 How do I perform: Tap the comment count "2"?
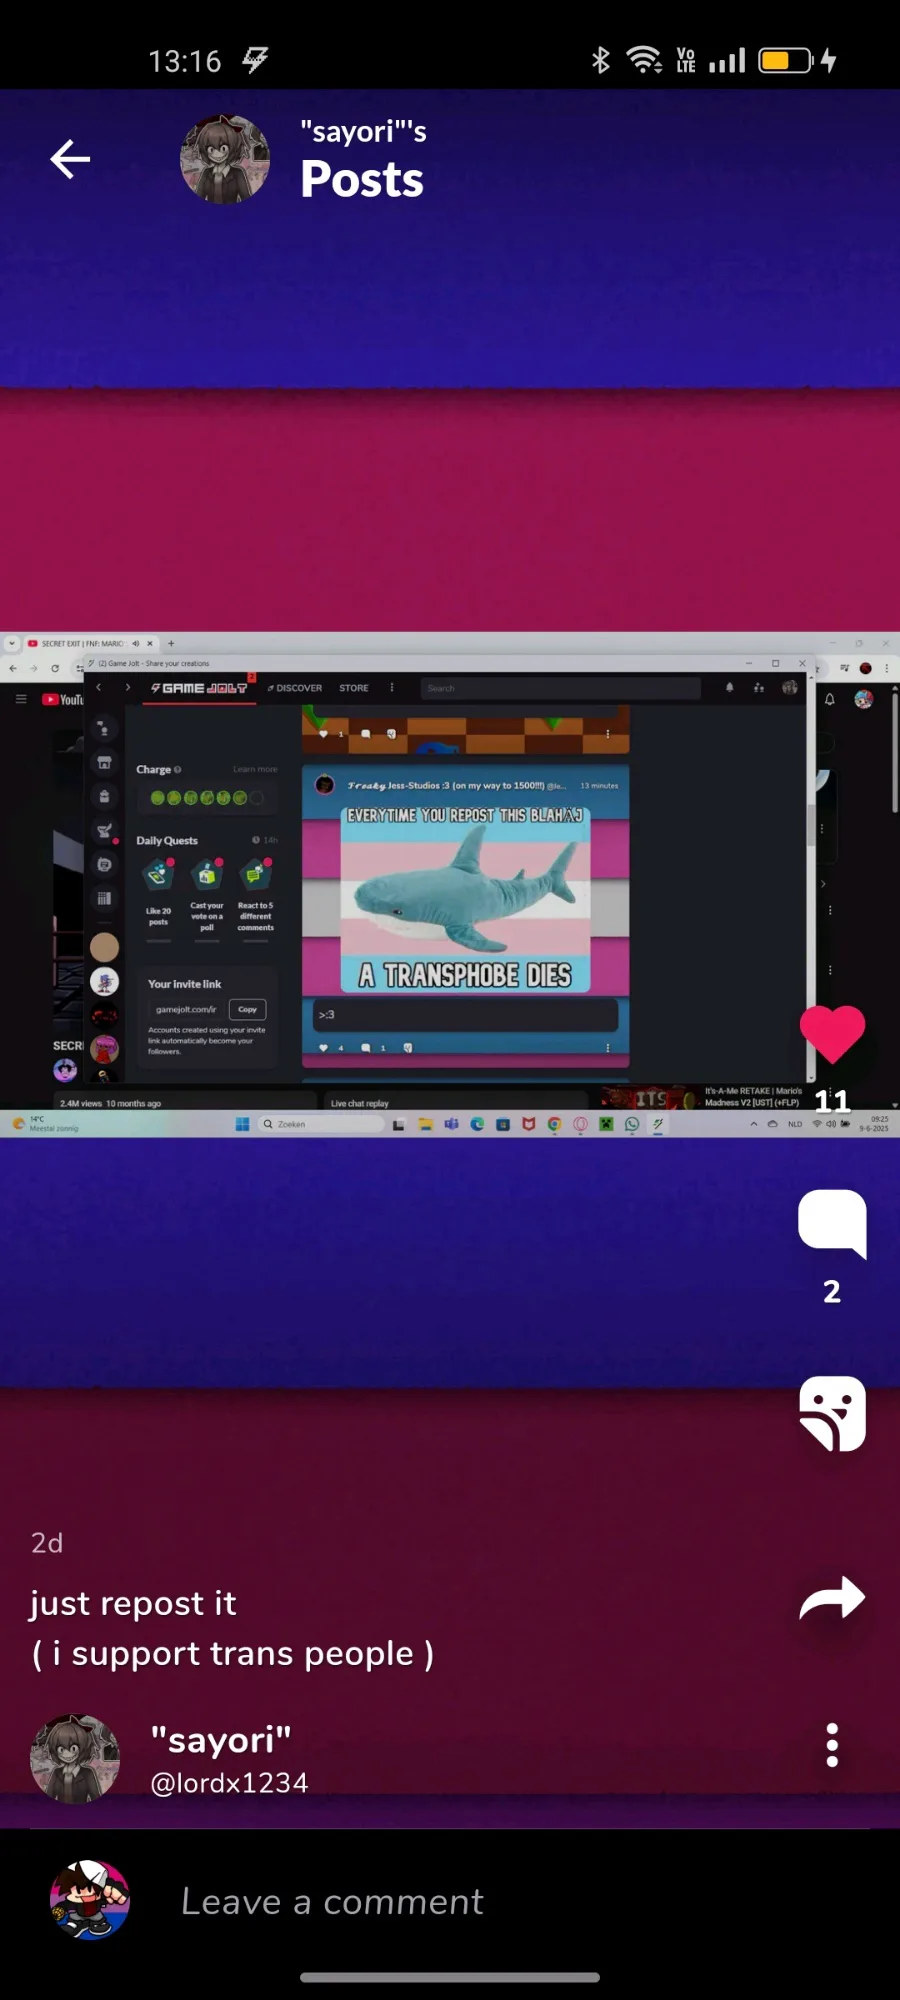[832, 1291]
